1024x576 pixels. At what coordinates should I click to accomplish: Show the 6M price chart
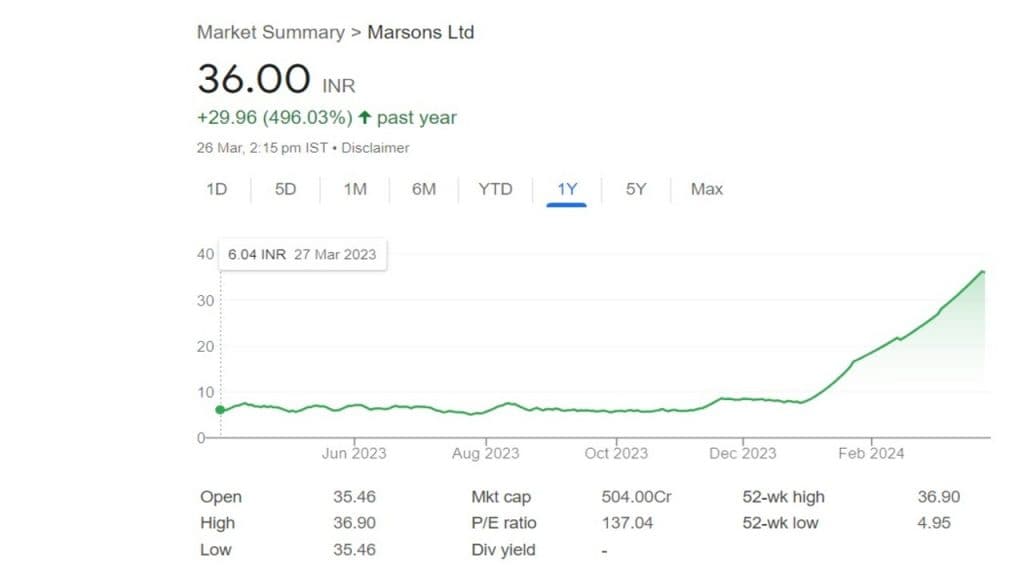[x=424, y=189]
